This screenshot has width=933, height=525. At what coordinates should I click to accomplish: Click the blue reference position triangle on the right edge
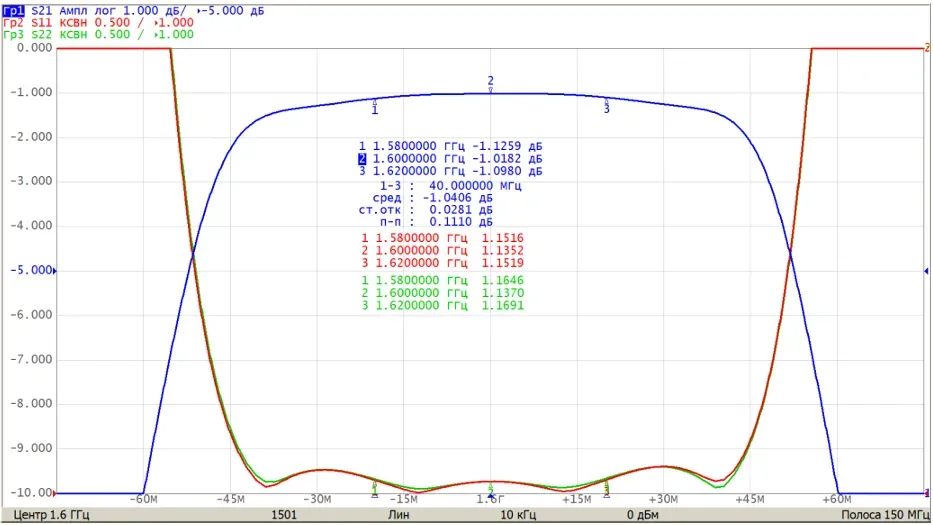pos(926,271)
